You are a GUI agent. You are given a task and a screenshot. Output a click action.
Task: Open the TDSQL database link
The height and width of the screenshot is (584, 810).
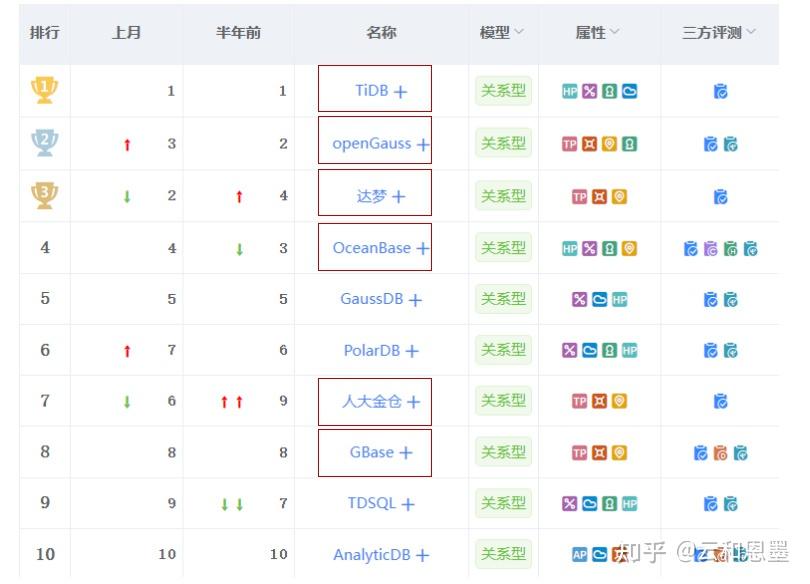(370, 503)
